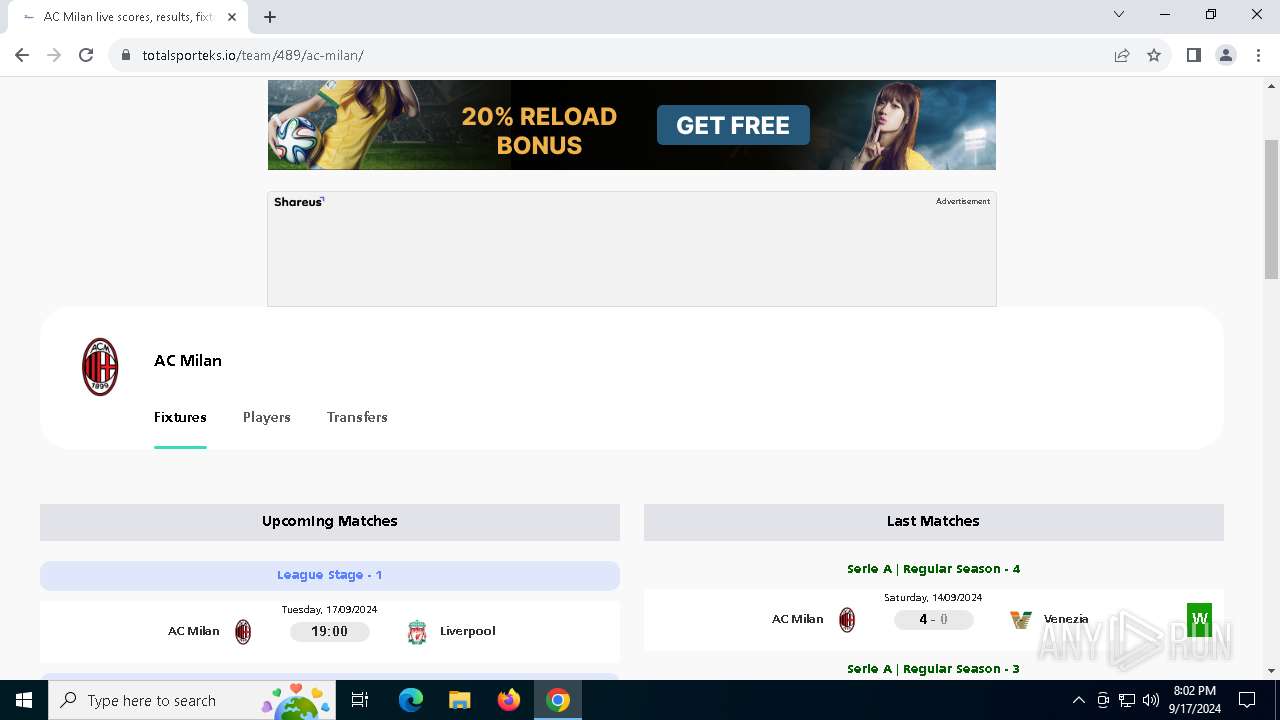Open League Stage - 1 section
This screenshot has height=720, width=1280.
330,575
